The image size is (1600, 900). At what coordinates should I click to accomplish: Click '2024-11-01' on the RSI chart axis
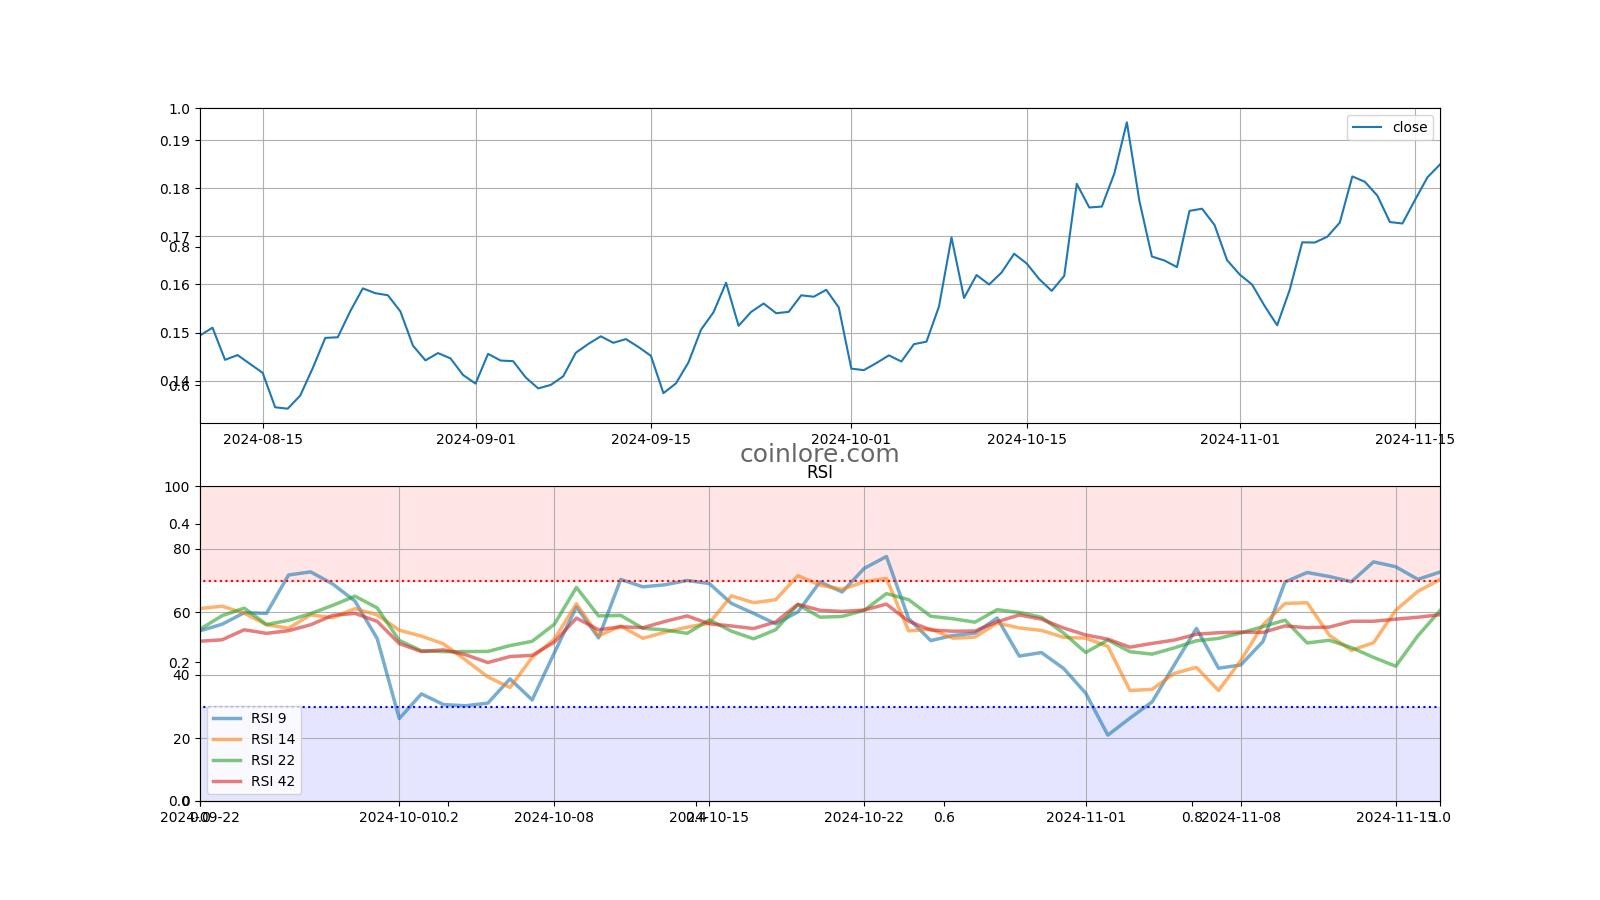point(1086,817)
